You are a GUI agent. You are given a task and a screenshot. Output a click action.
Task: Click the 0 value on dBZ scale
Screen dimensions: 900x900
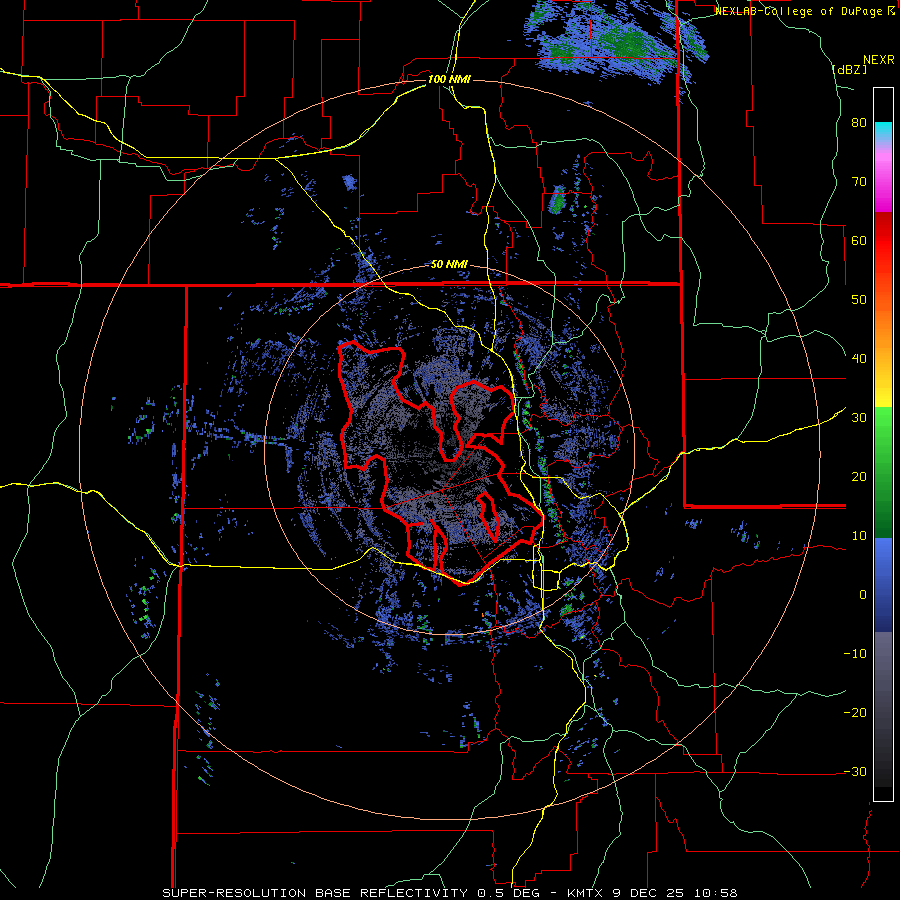point(863,595)
